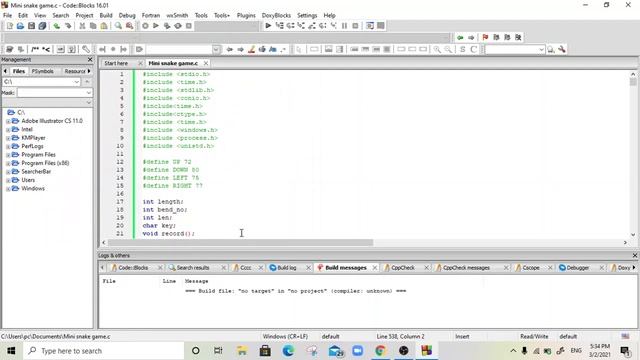Switch to the Search results tab

pos(193,268)
